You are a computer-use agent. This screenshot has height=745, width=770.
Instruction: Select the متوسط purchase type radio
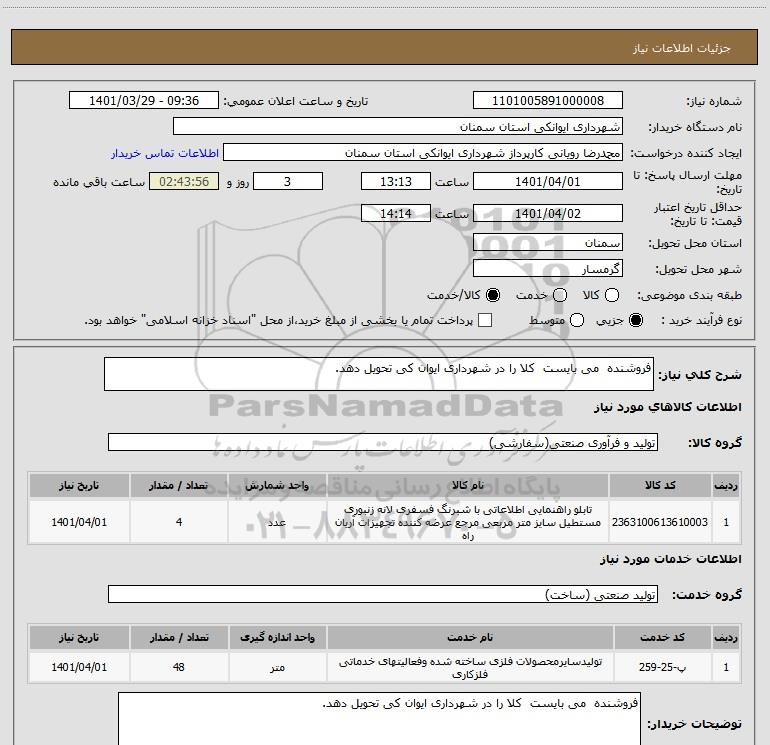pos(577,320)
